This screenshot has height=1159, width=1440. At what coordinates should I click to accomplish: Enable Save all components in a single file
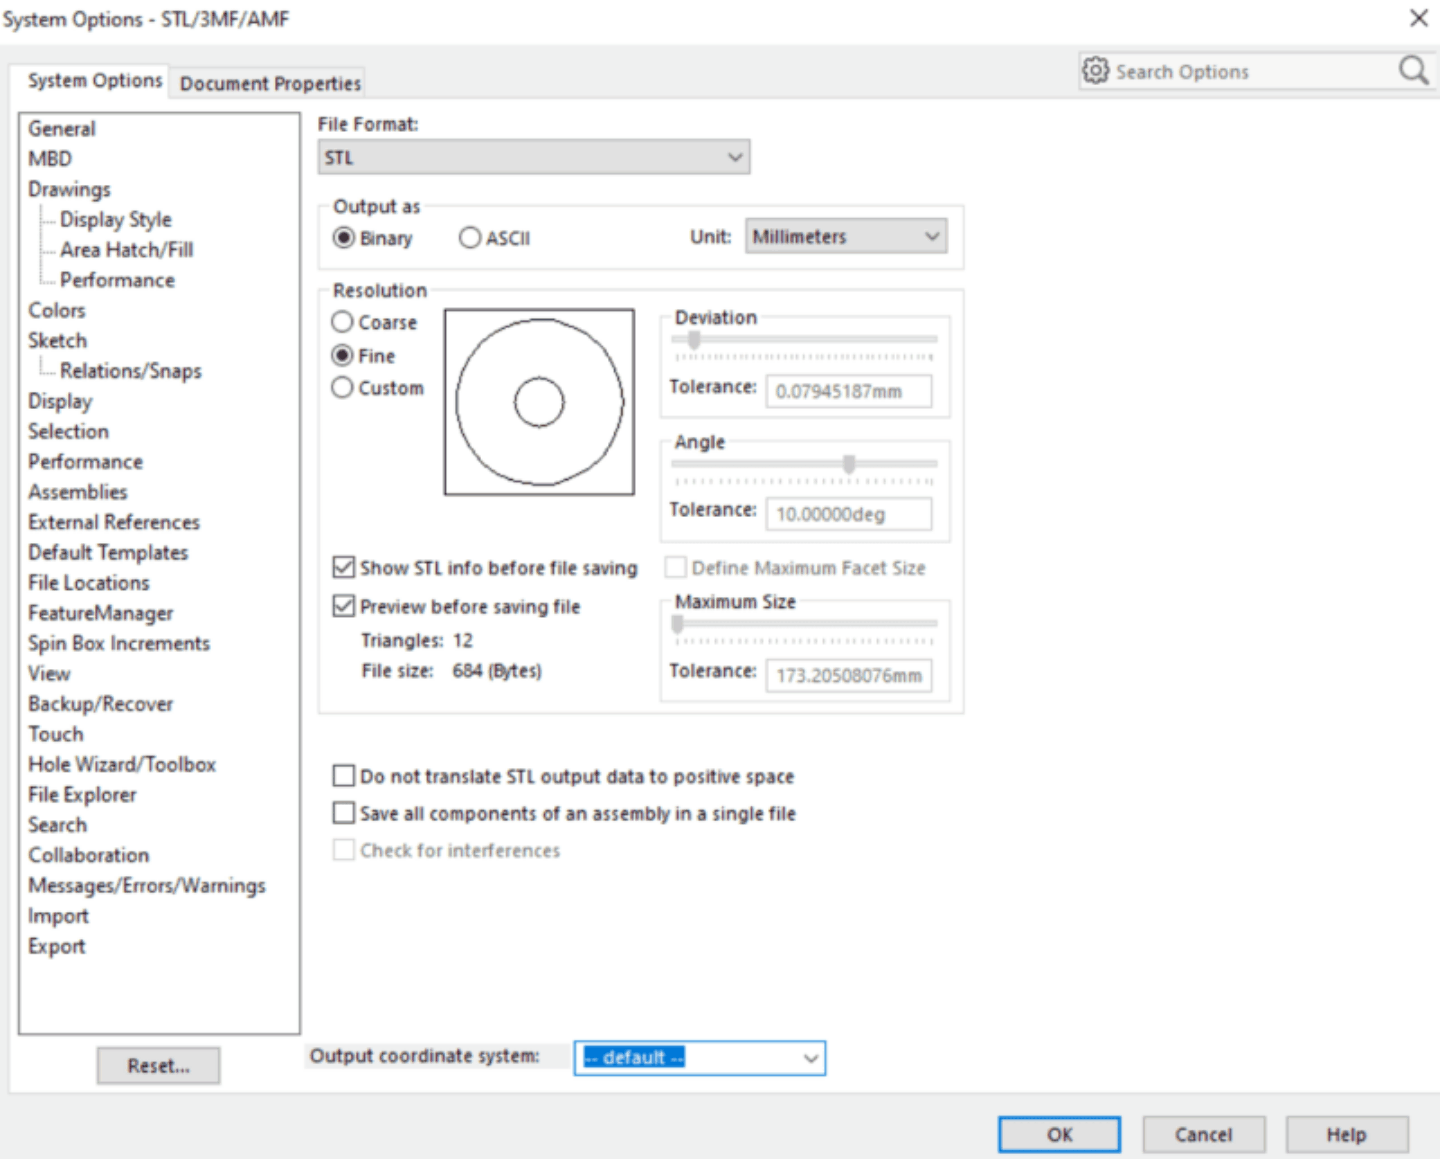(x=343, y=813)
